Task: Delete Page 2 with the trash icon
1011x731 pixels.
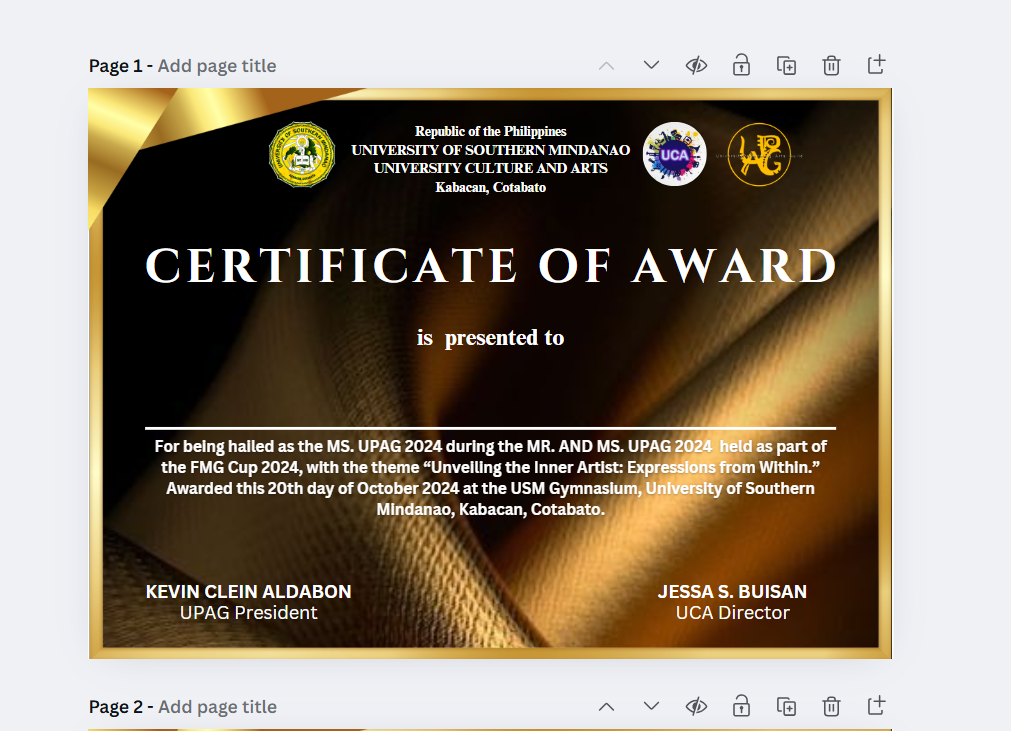Action: (x=831, y=707)
